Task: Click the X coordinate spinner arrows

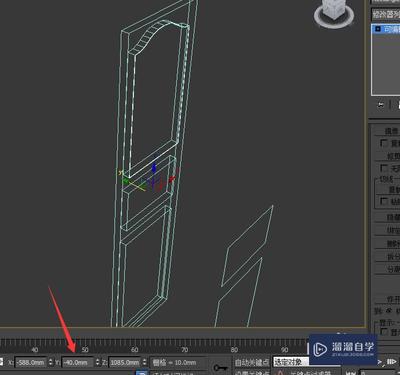Action: [x=51, y=362]
